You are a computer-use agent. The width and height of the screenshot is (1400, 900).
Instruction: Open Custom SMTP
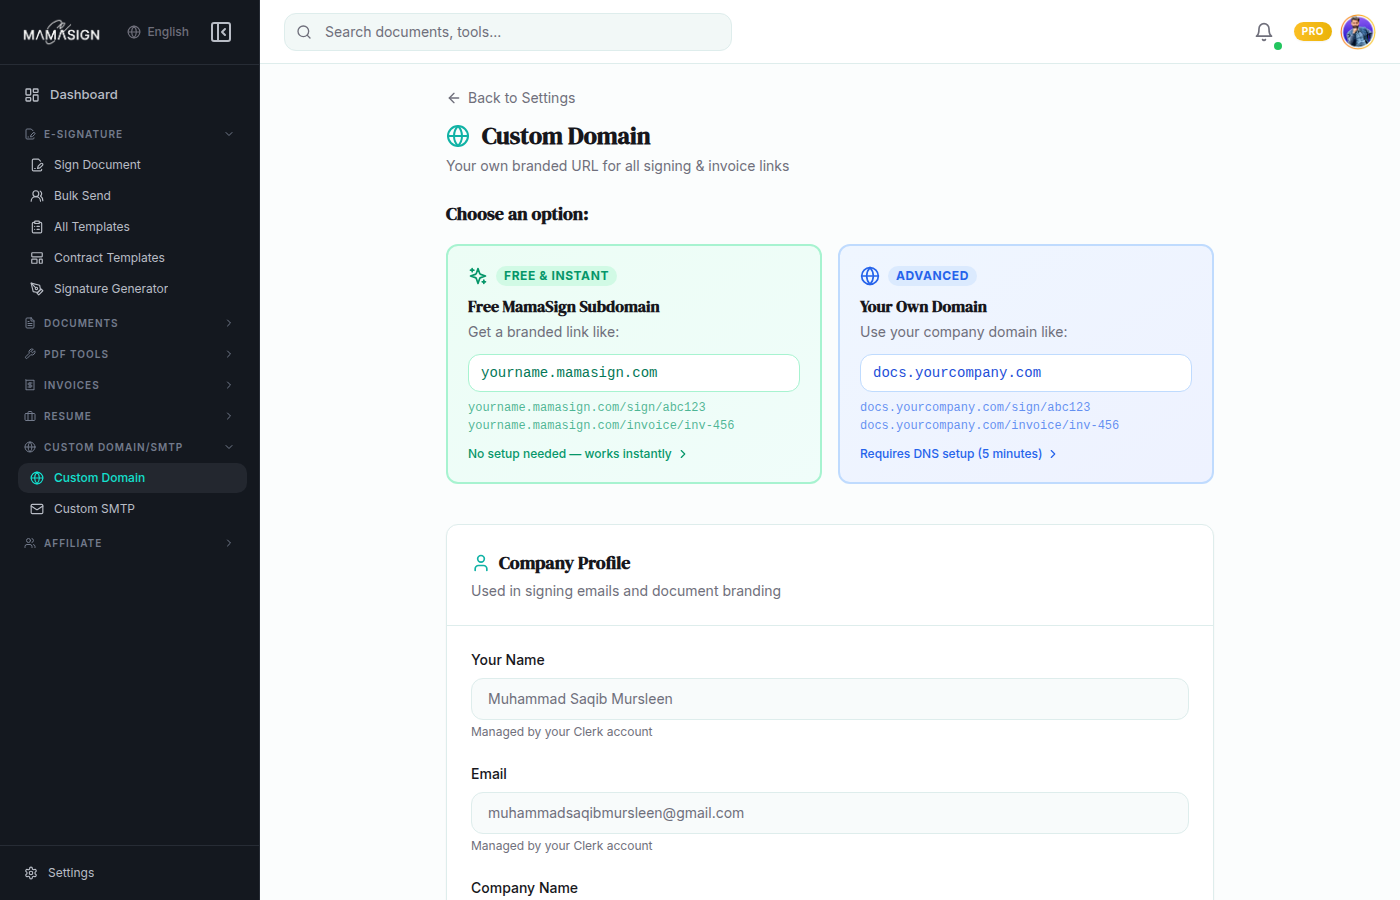[132, 509]
